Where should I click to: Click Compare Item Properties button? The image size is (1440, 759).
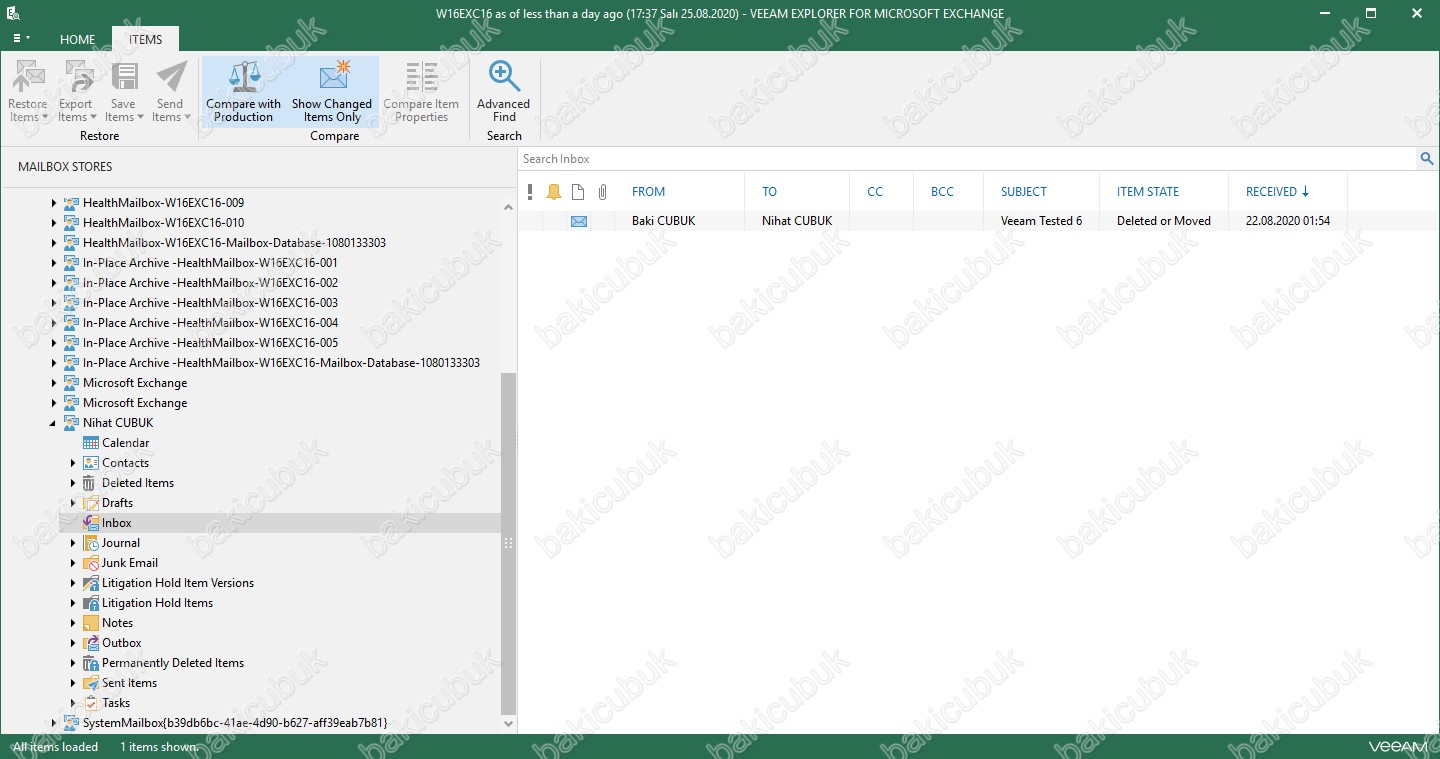click(421, 91)
